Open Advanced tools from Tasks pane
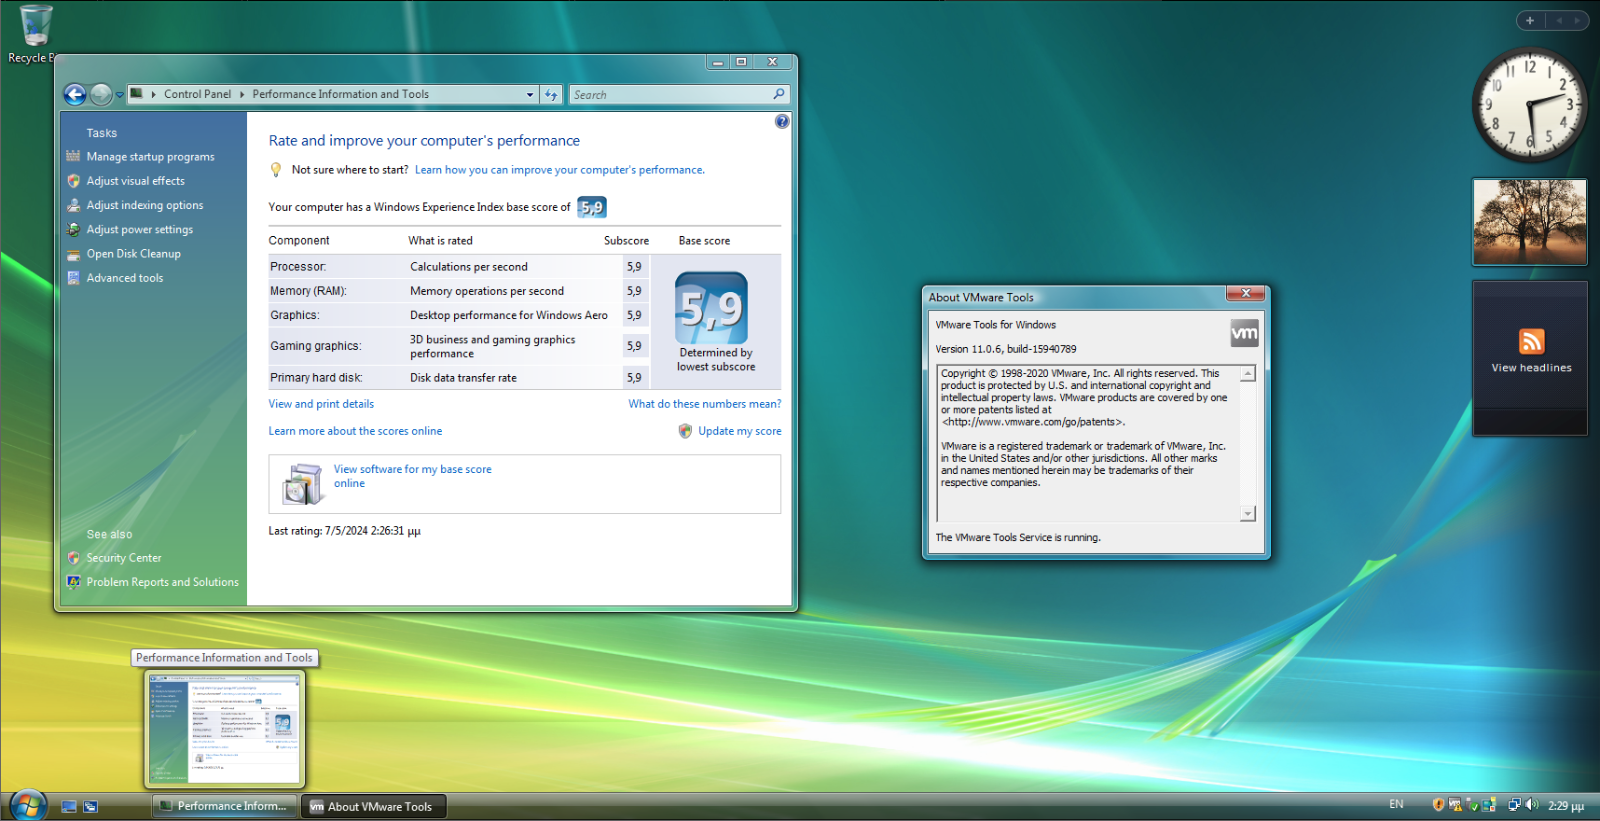The width and height of the screenshot is (1600, 821). (x=124, y=278)
